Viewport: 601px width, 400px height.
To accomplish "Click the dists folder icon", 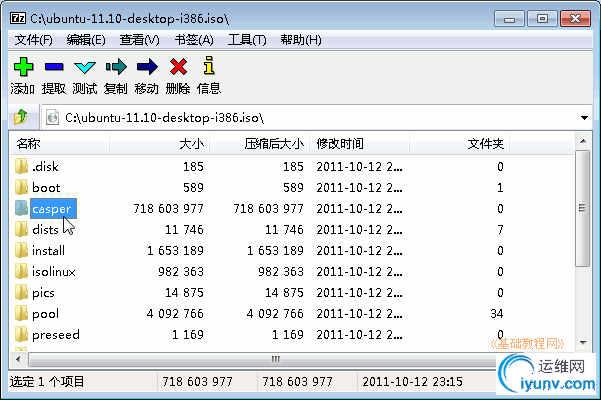I will click(x=21, y=230).
